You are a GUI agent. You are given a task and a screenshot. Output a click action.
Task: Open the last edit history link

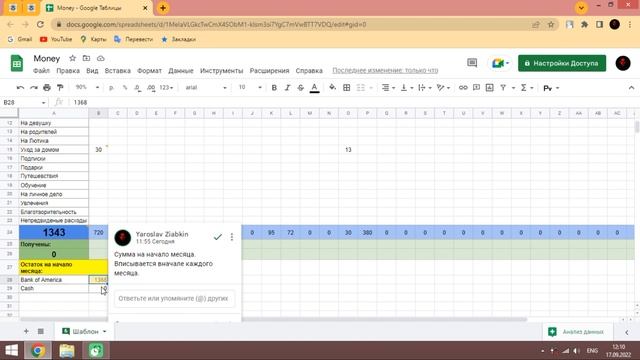385,71
